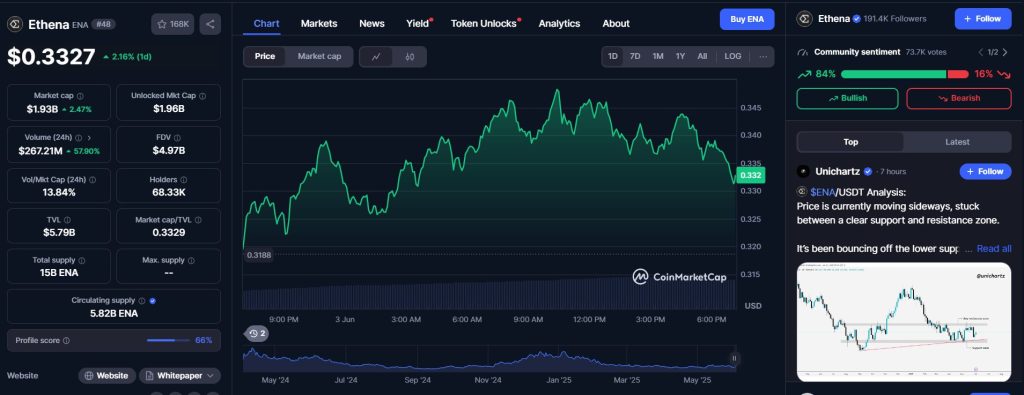Screen dimensions: 1024x395
Task: Click the history events marker labeled 2
Action: click(257, 334)
